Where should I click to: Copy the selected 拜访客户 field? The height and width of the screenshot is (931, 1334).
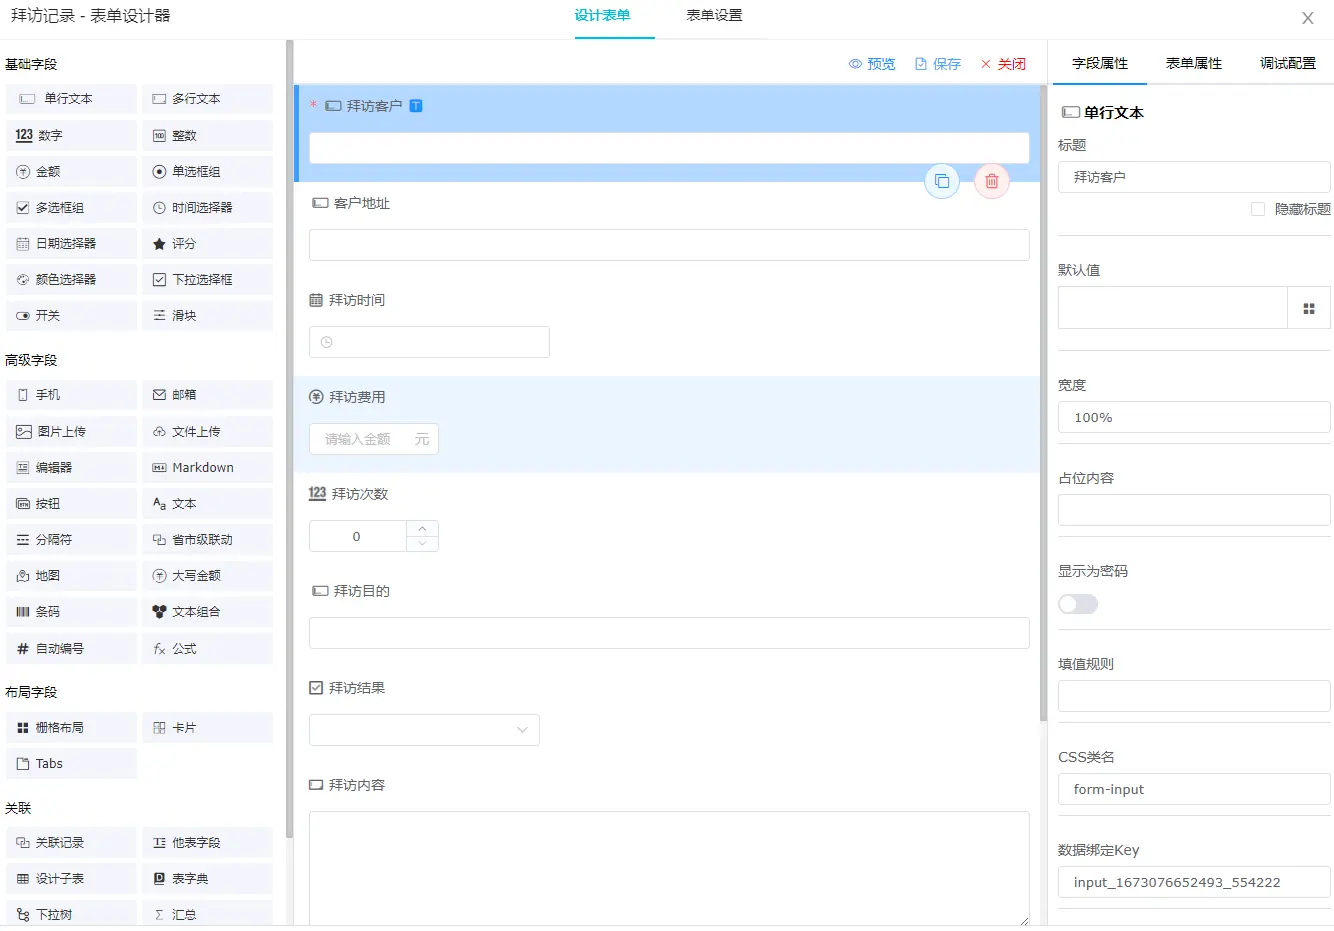[x=942, y=181]
